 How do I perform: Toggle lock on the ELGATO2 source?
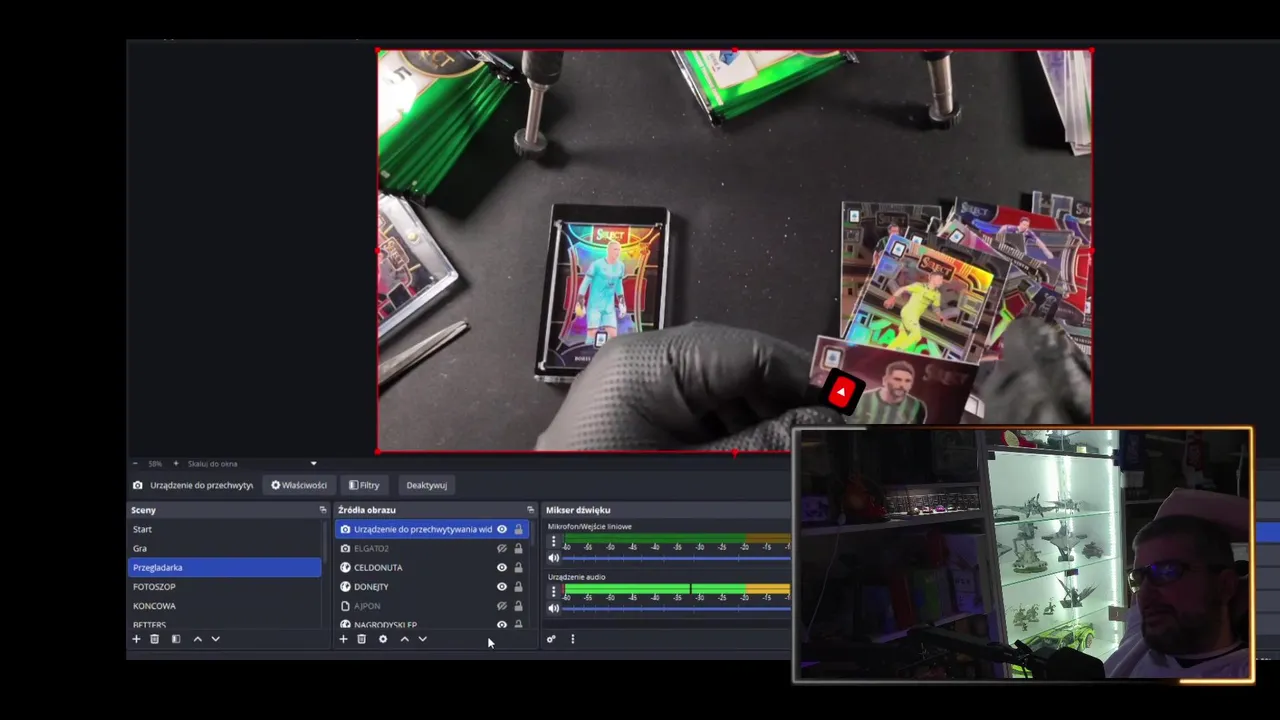518,548
